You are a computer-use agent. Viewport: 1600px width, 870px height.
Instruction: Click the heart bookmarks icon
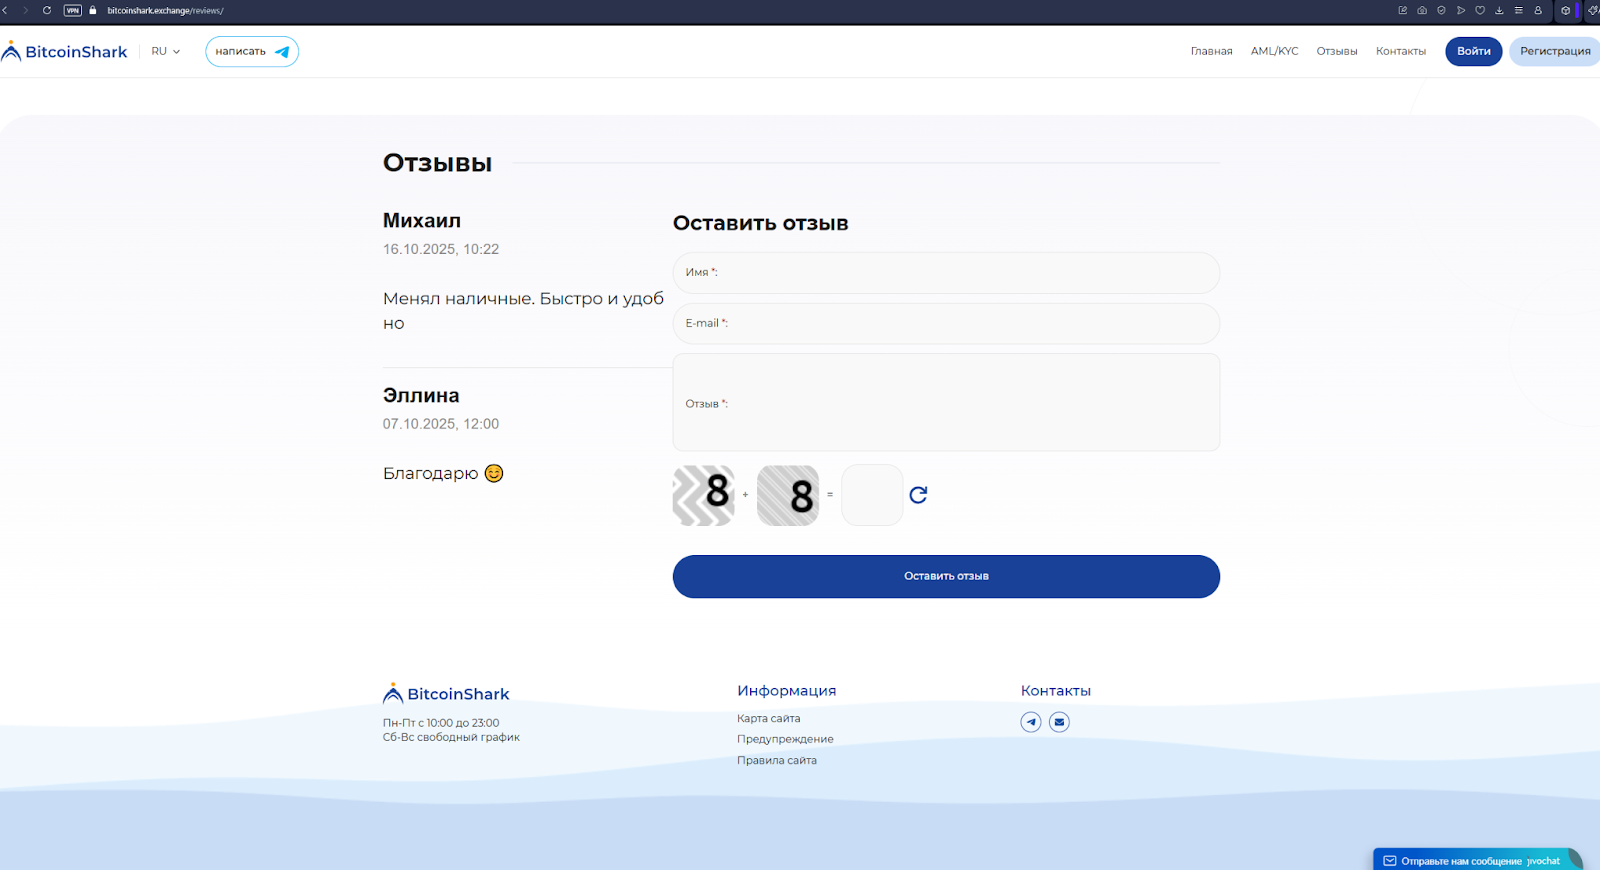[x=1480, y=10]
